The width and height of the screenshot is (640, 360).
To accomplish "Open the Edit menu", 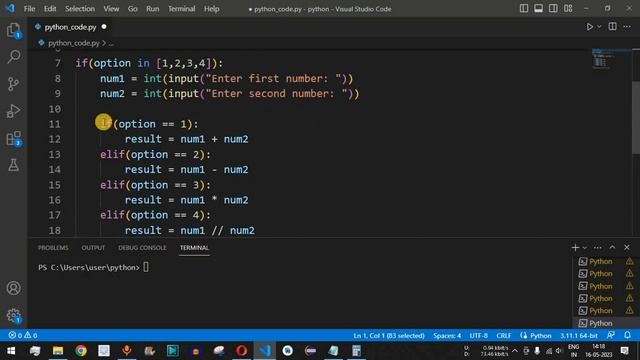I will (50, 9).
